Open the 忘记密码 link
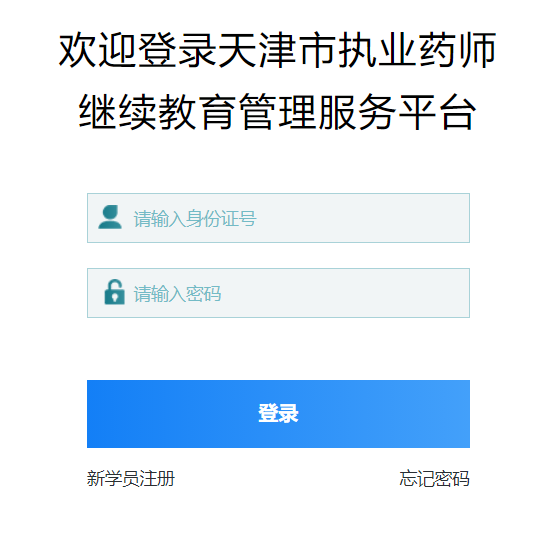Image resolution: width=553 pixels, height=535 pixels. coord(434,479)
